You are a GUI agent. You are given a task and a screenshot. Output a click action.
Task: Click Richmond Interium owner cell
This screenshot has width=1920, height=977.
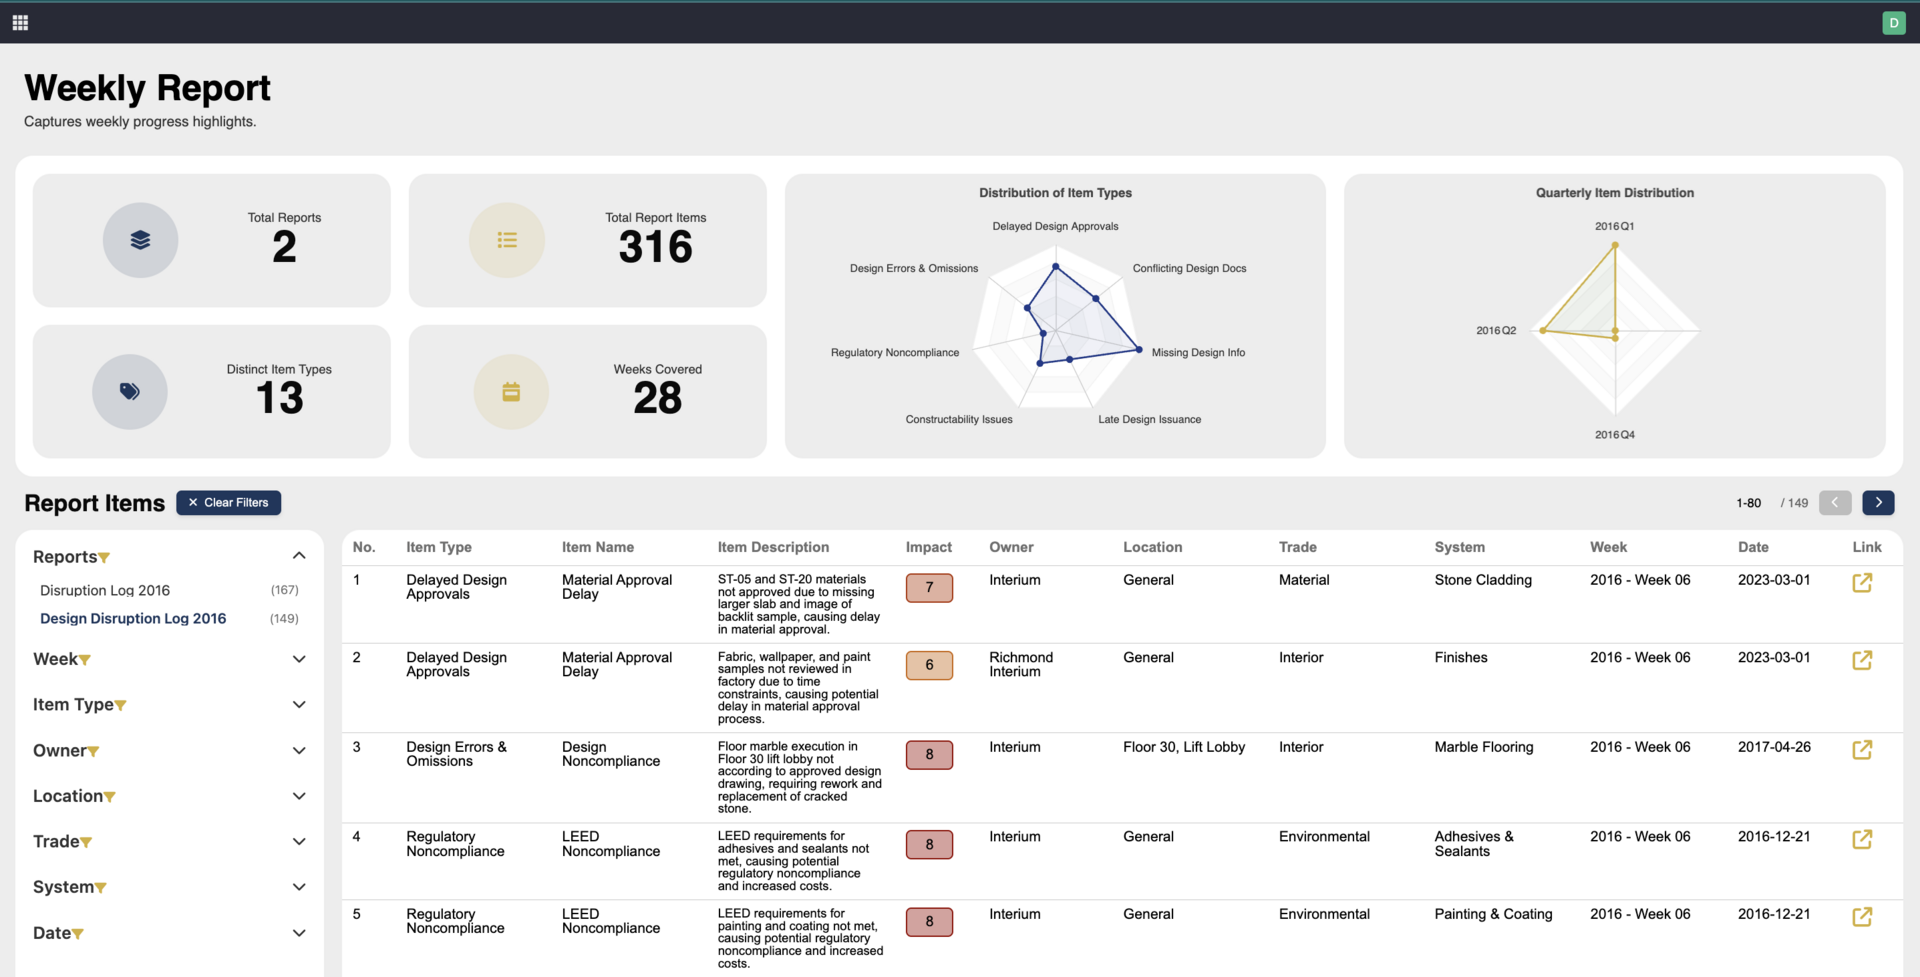point(1021,664)
